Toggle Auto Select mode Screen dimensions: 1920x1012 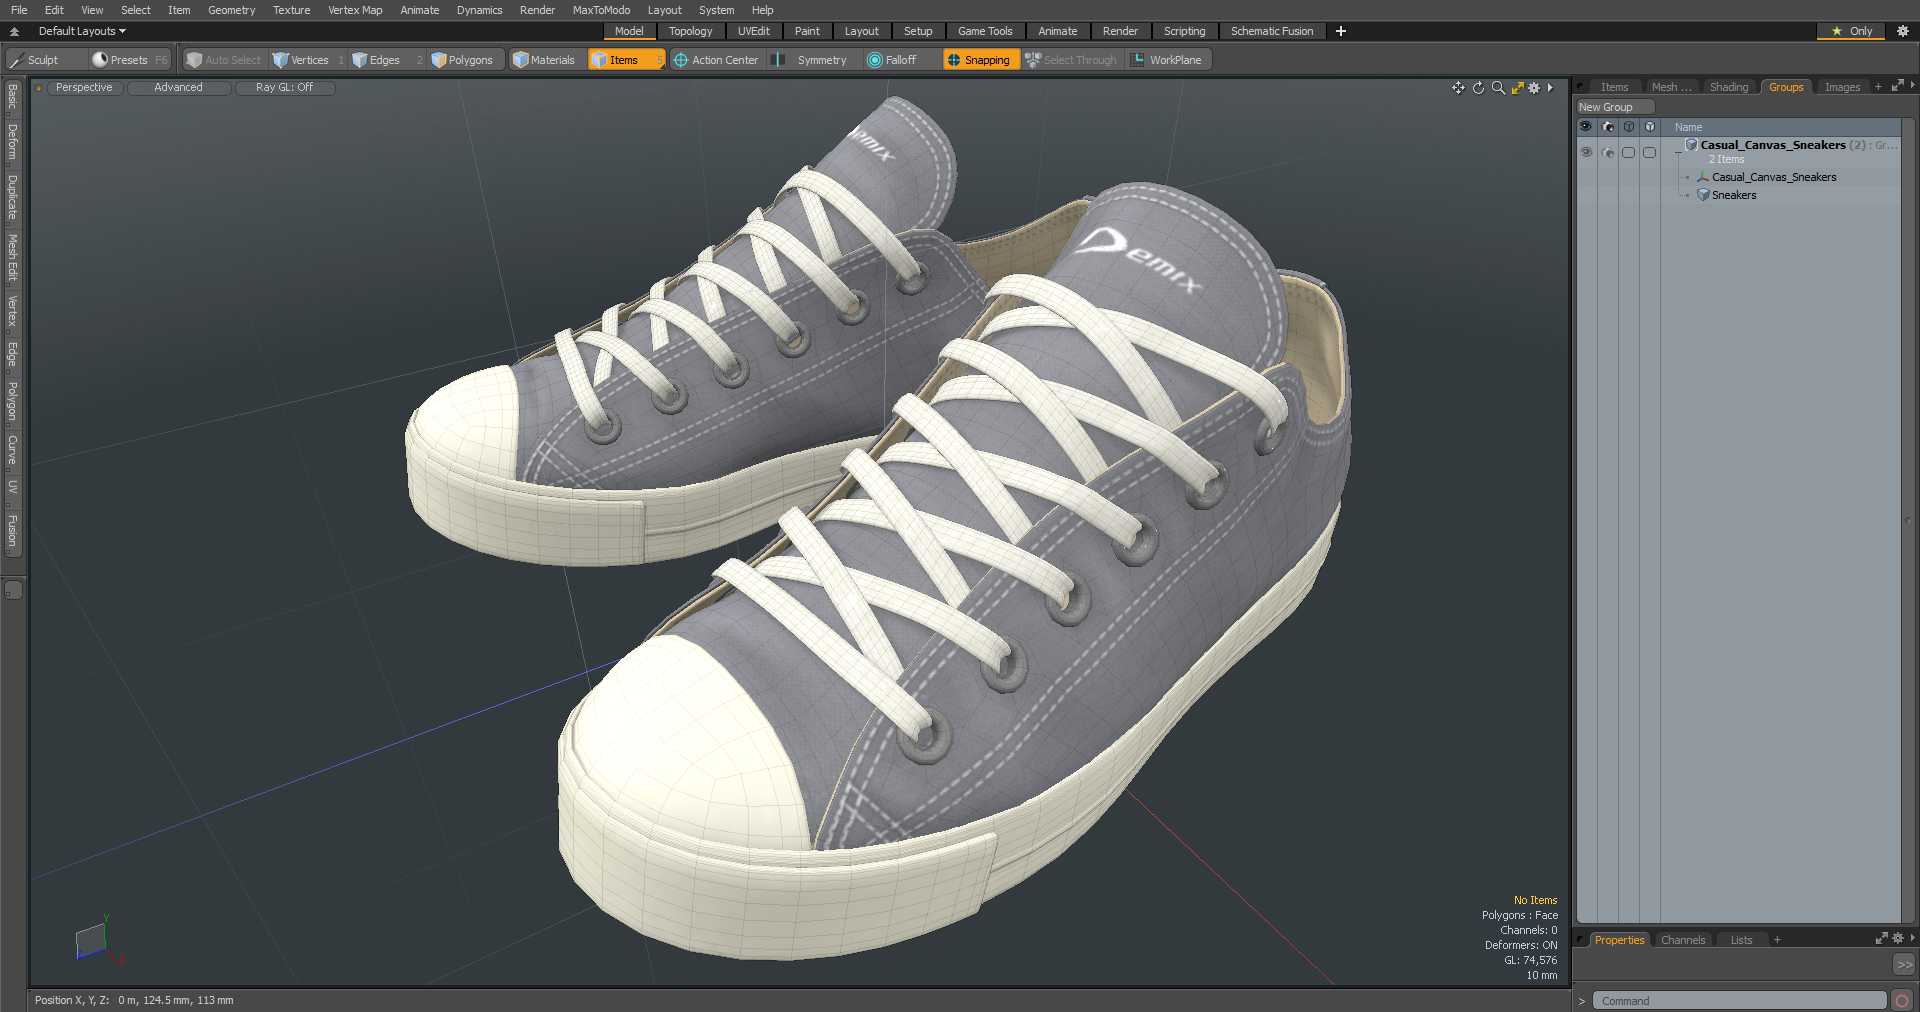[x=224, y=60]
